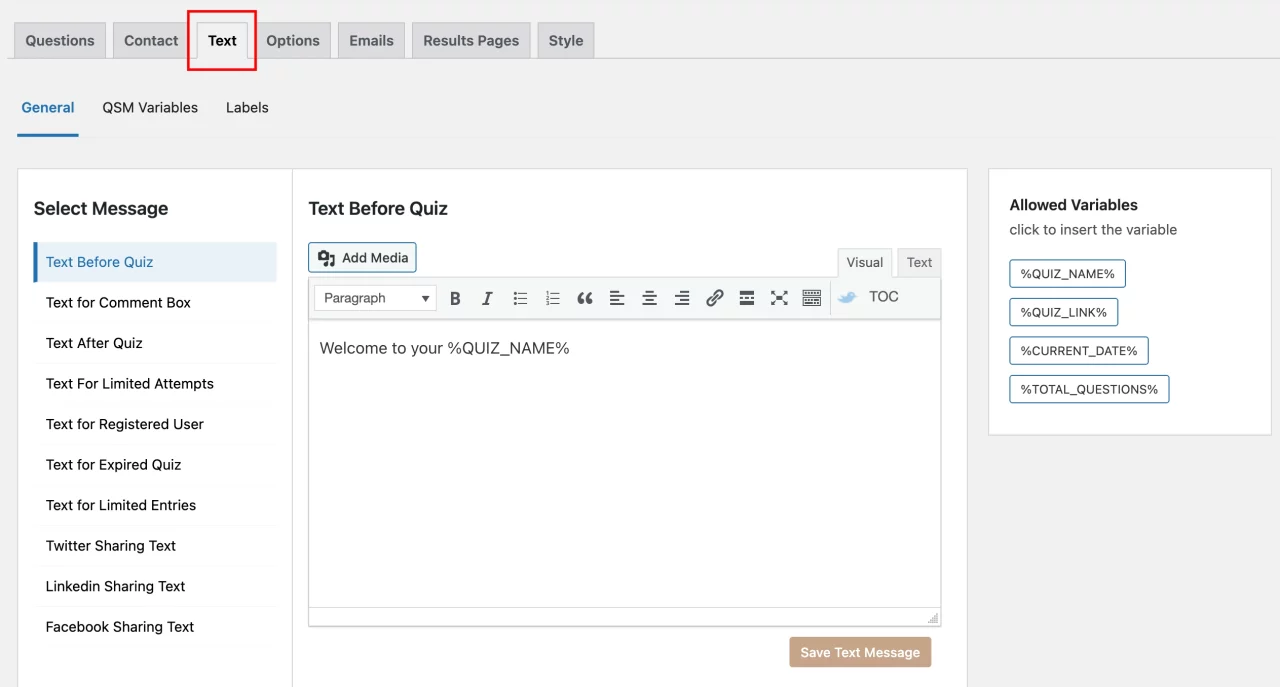Switch to the Text editor mode
1280x687 pixels.
918,262
